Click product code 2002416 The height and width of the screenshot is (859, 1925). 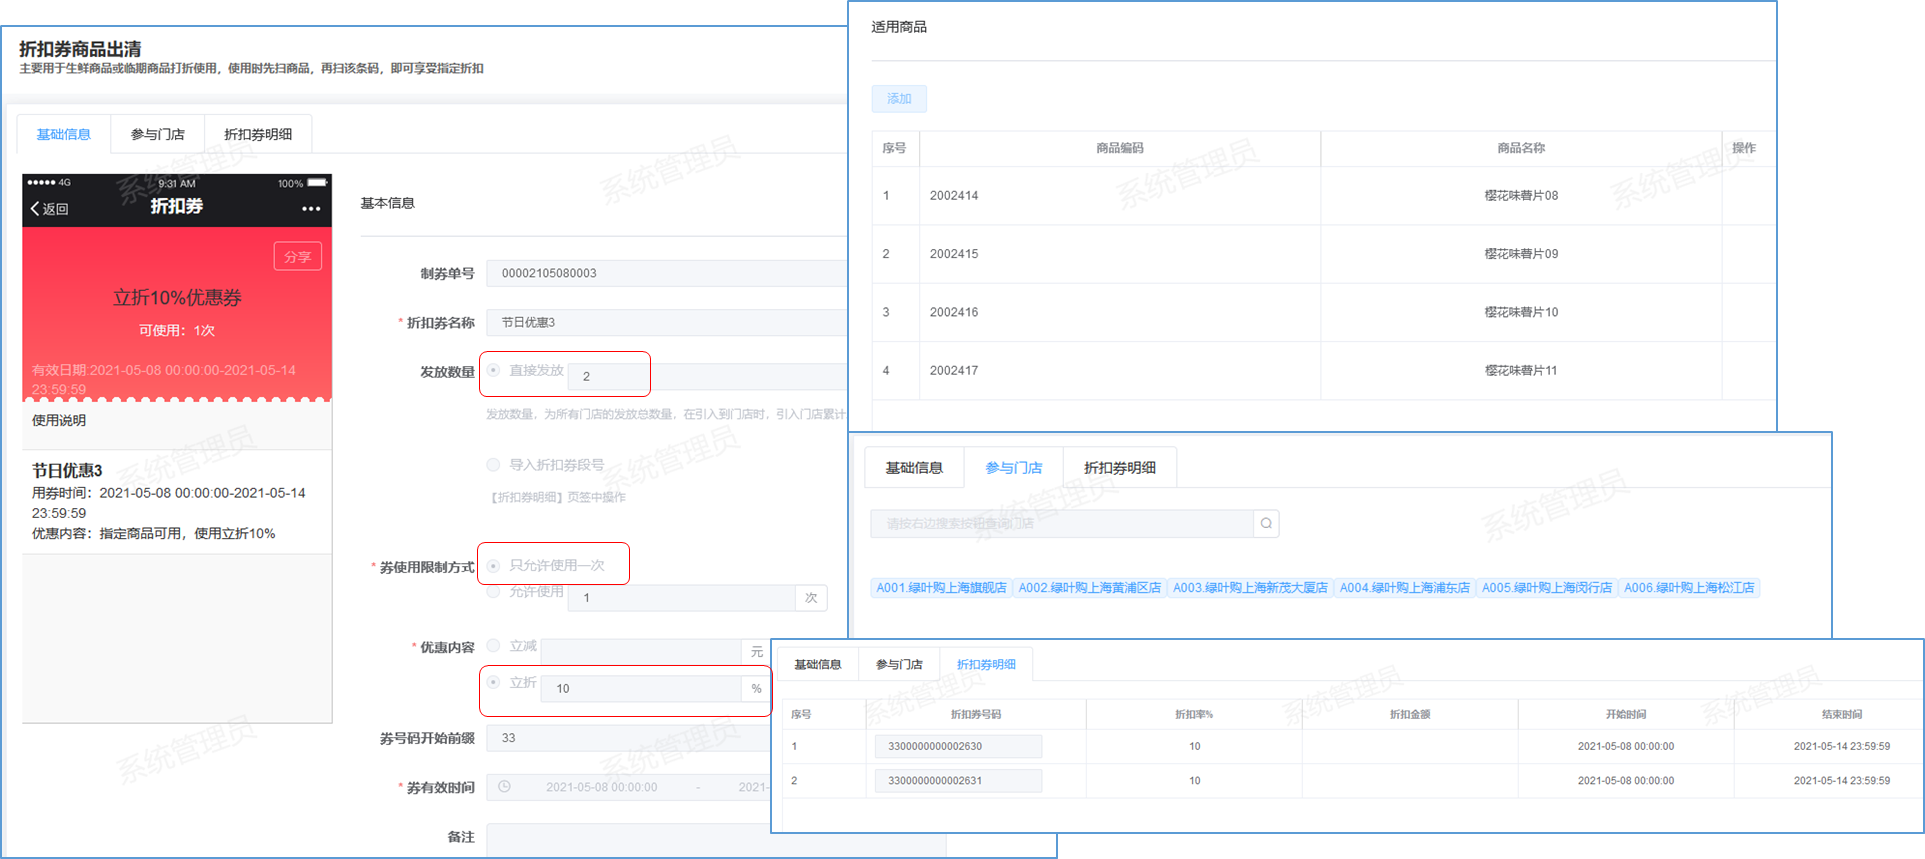pos(954,312)
